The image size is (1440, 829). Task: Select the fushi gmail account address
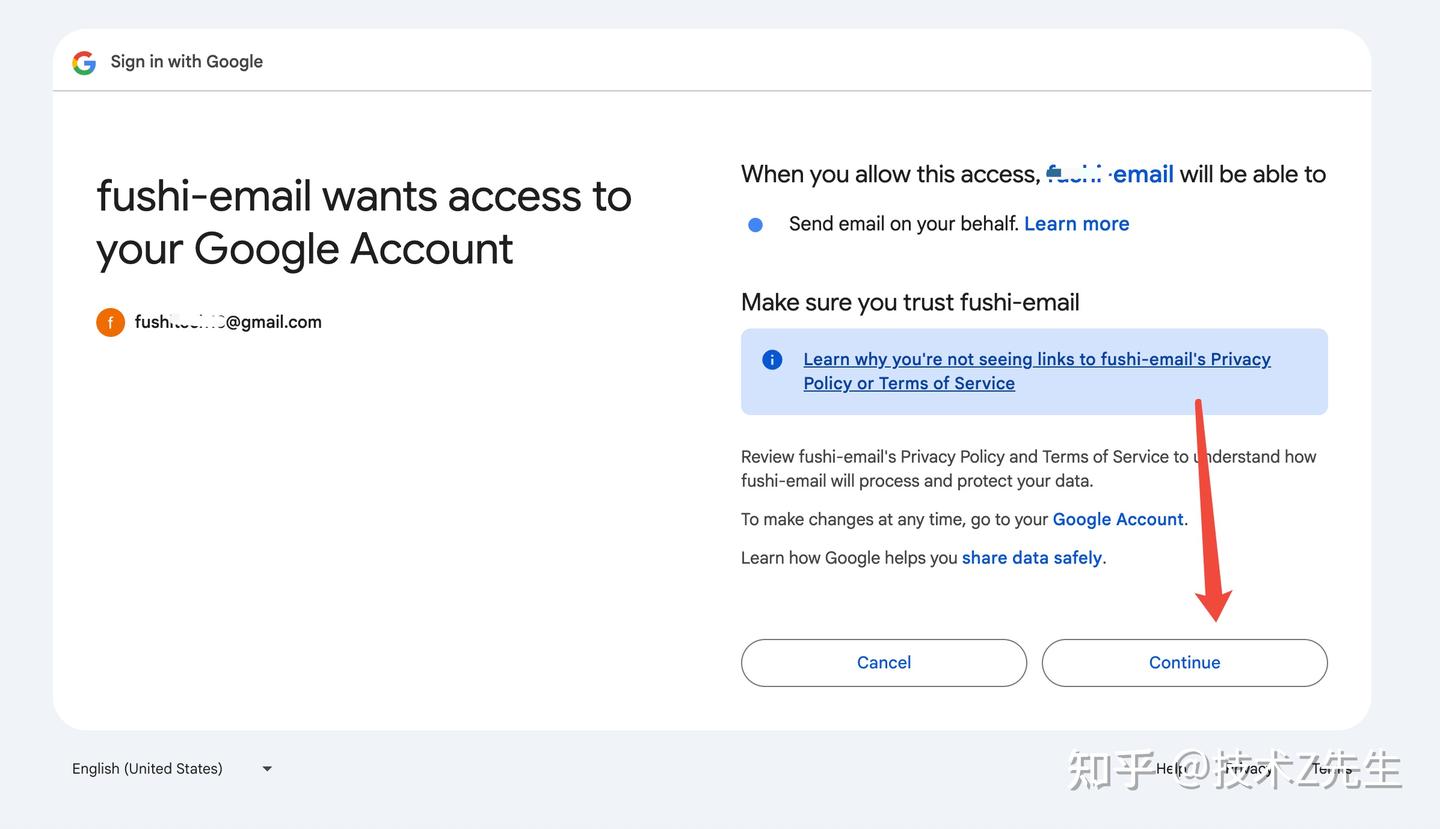229,321
